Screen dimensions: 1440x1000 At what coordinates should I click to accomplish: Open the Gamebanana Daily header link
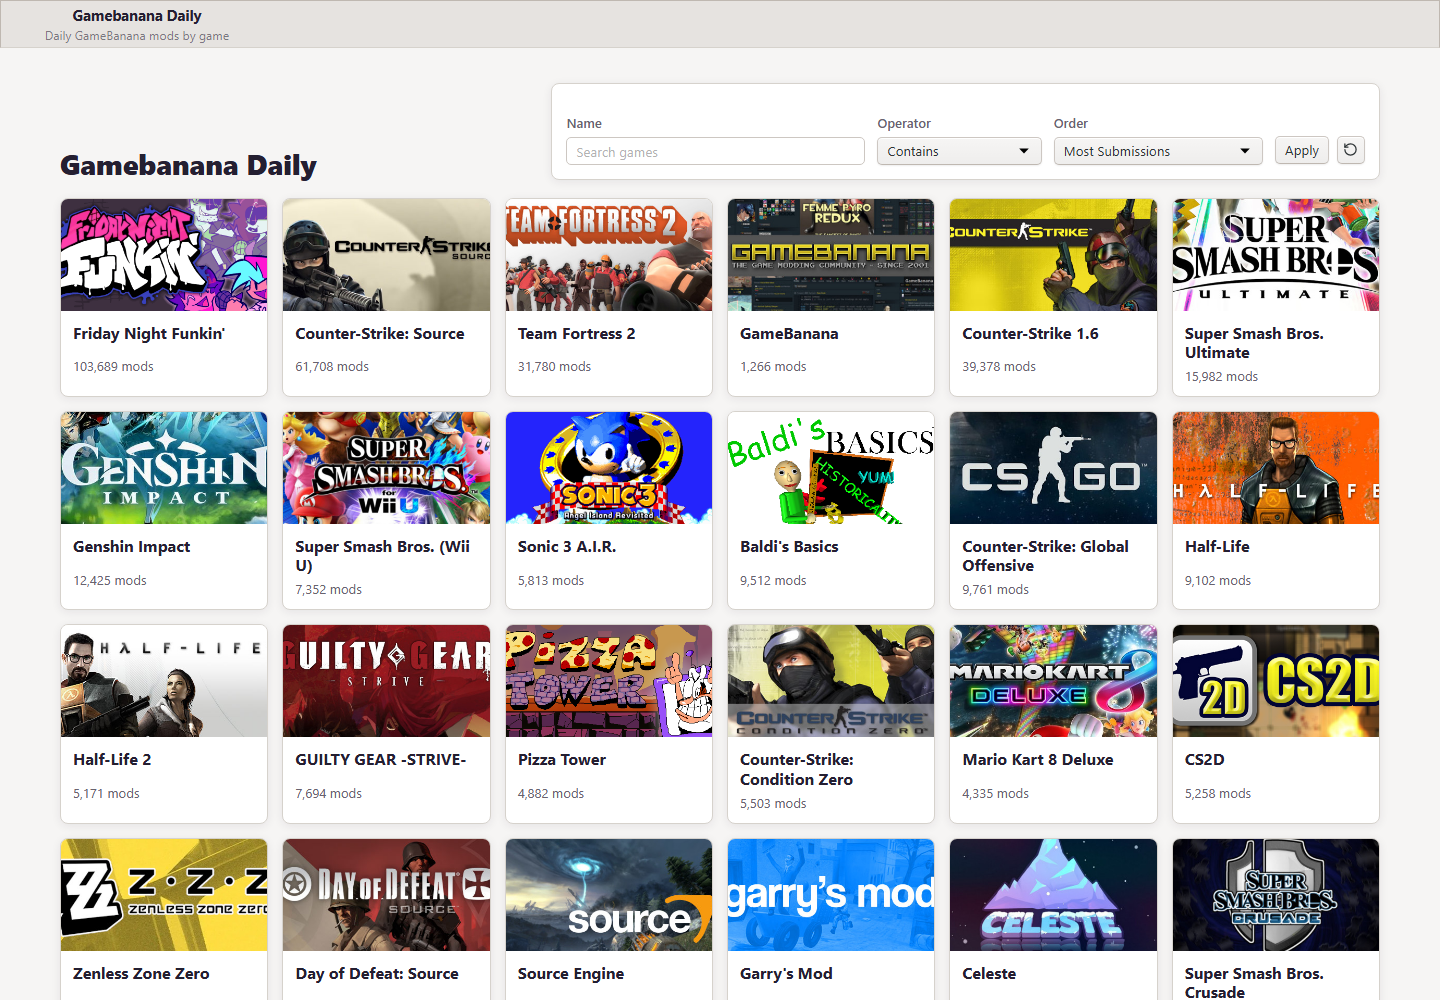pyautogui.click(x=137, y=16)
